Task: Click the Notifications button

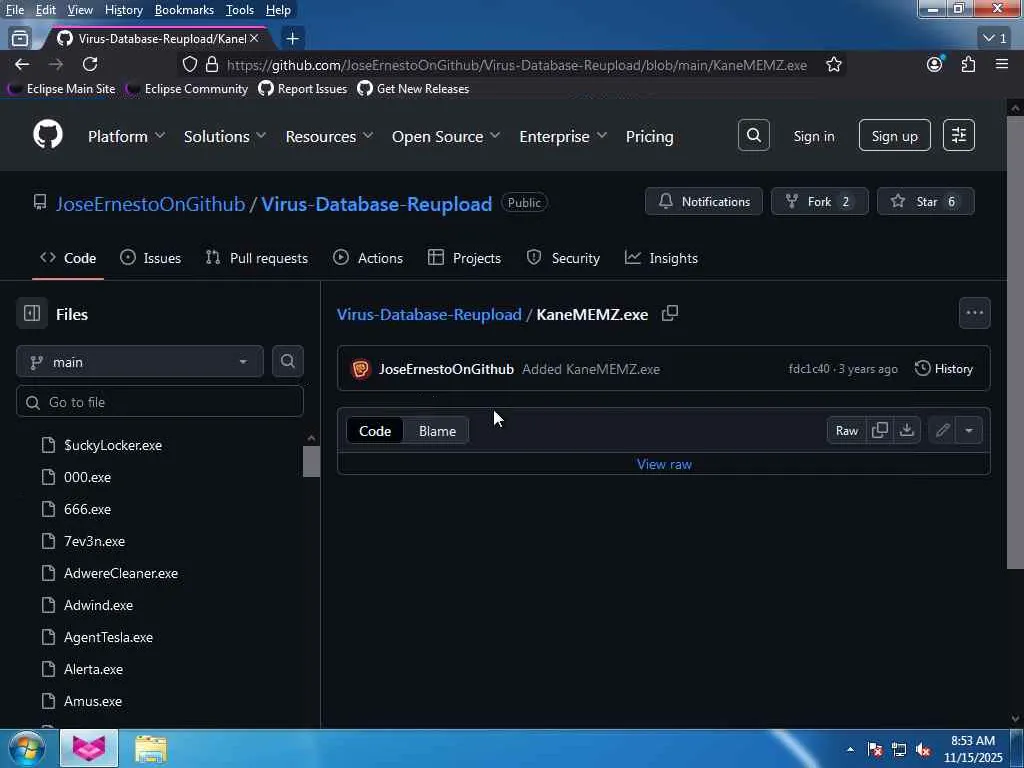Action: pos(703,201)
